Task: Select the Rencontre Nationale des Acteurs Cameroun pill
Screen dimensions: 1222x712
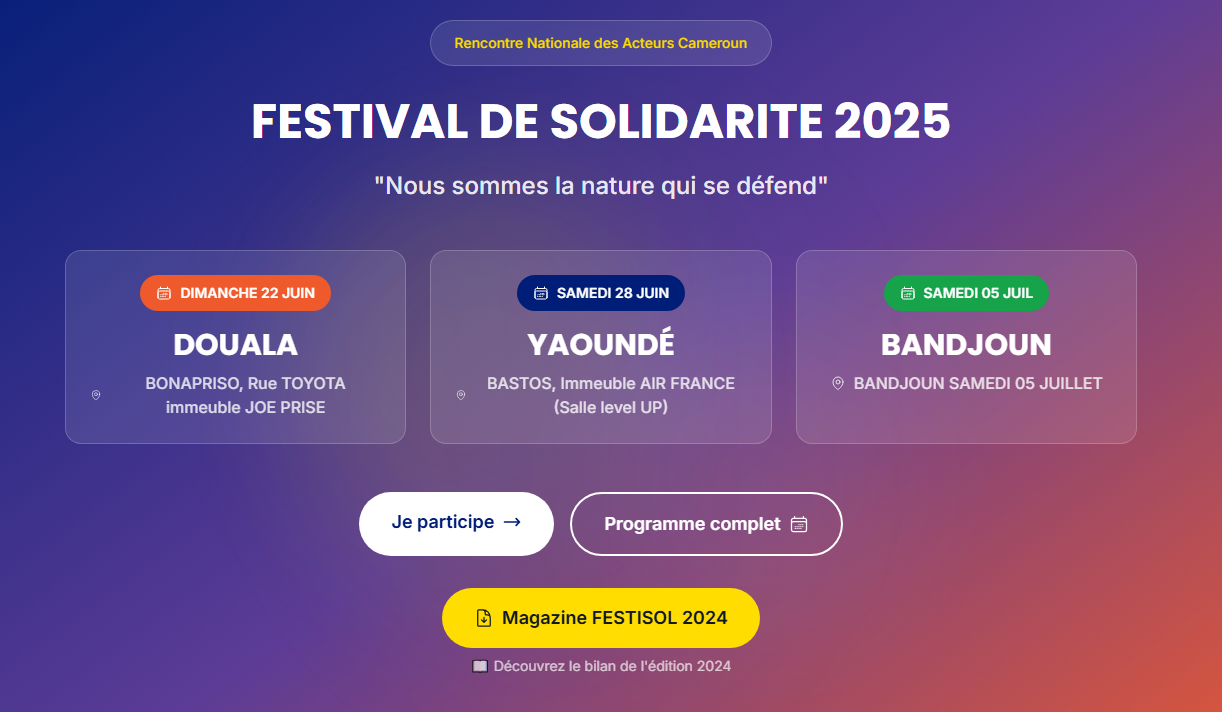Action: [601, 43]
